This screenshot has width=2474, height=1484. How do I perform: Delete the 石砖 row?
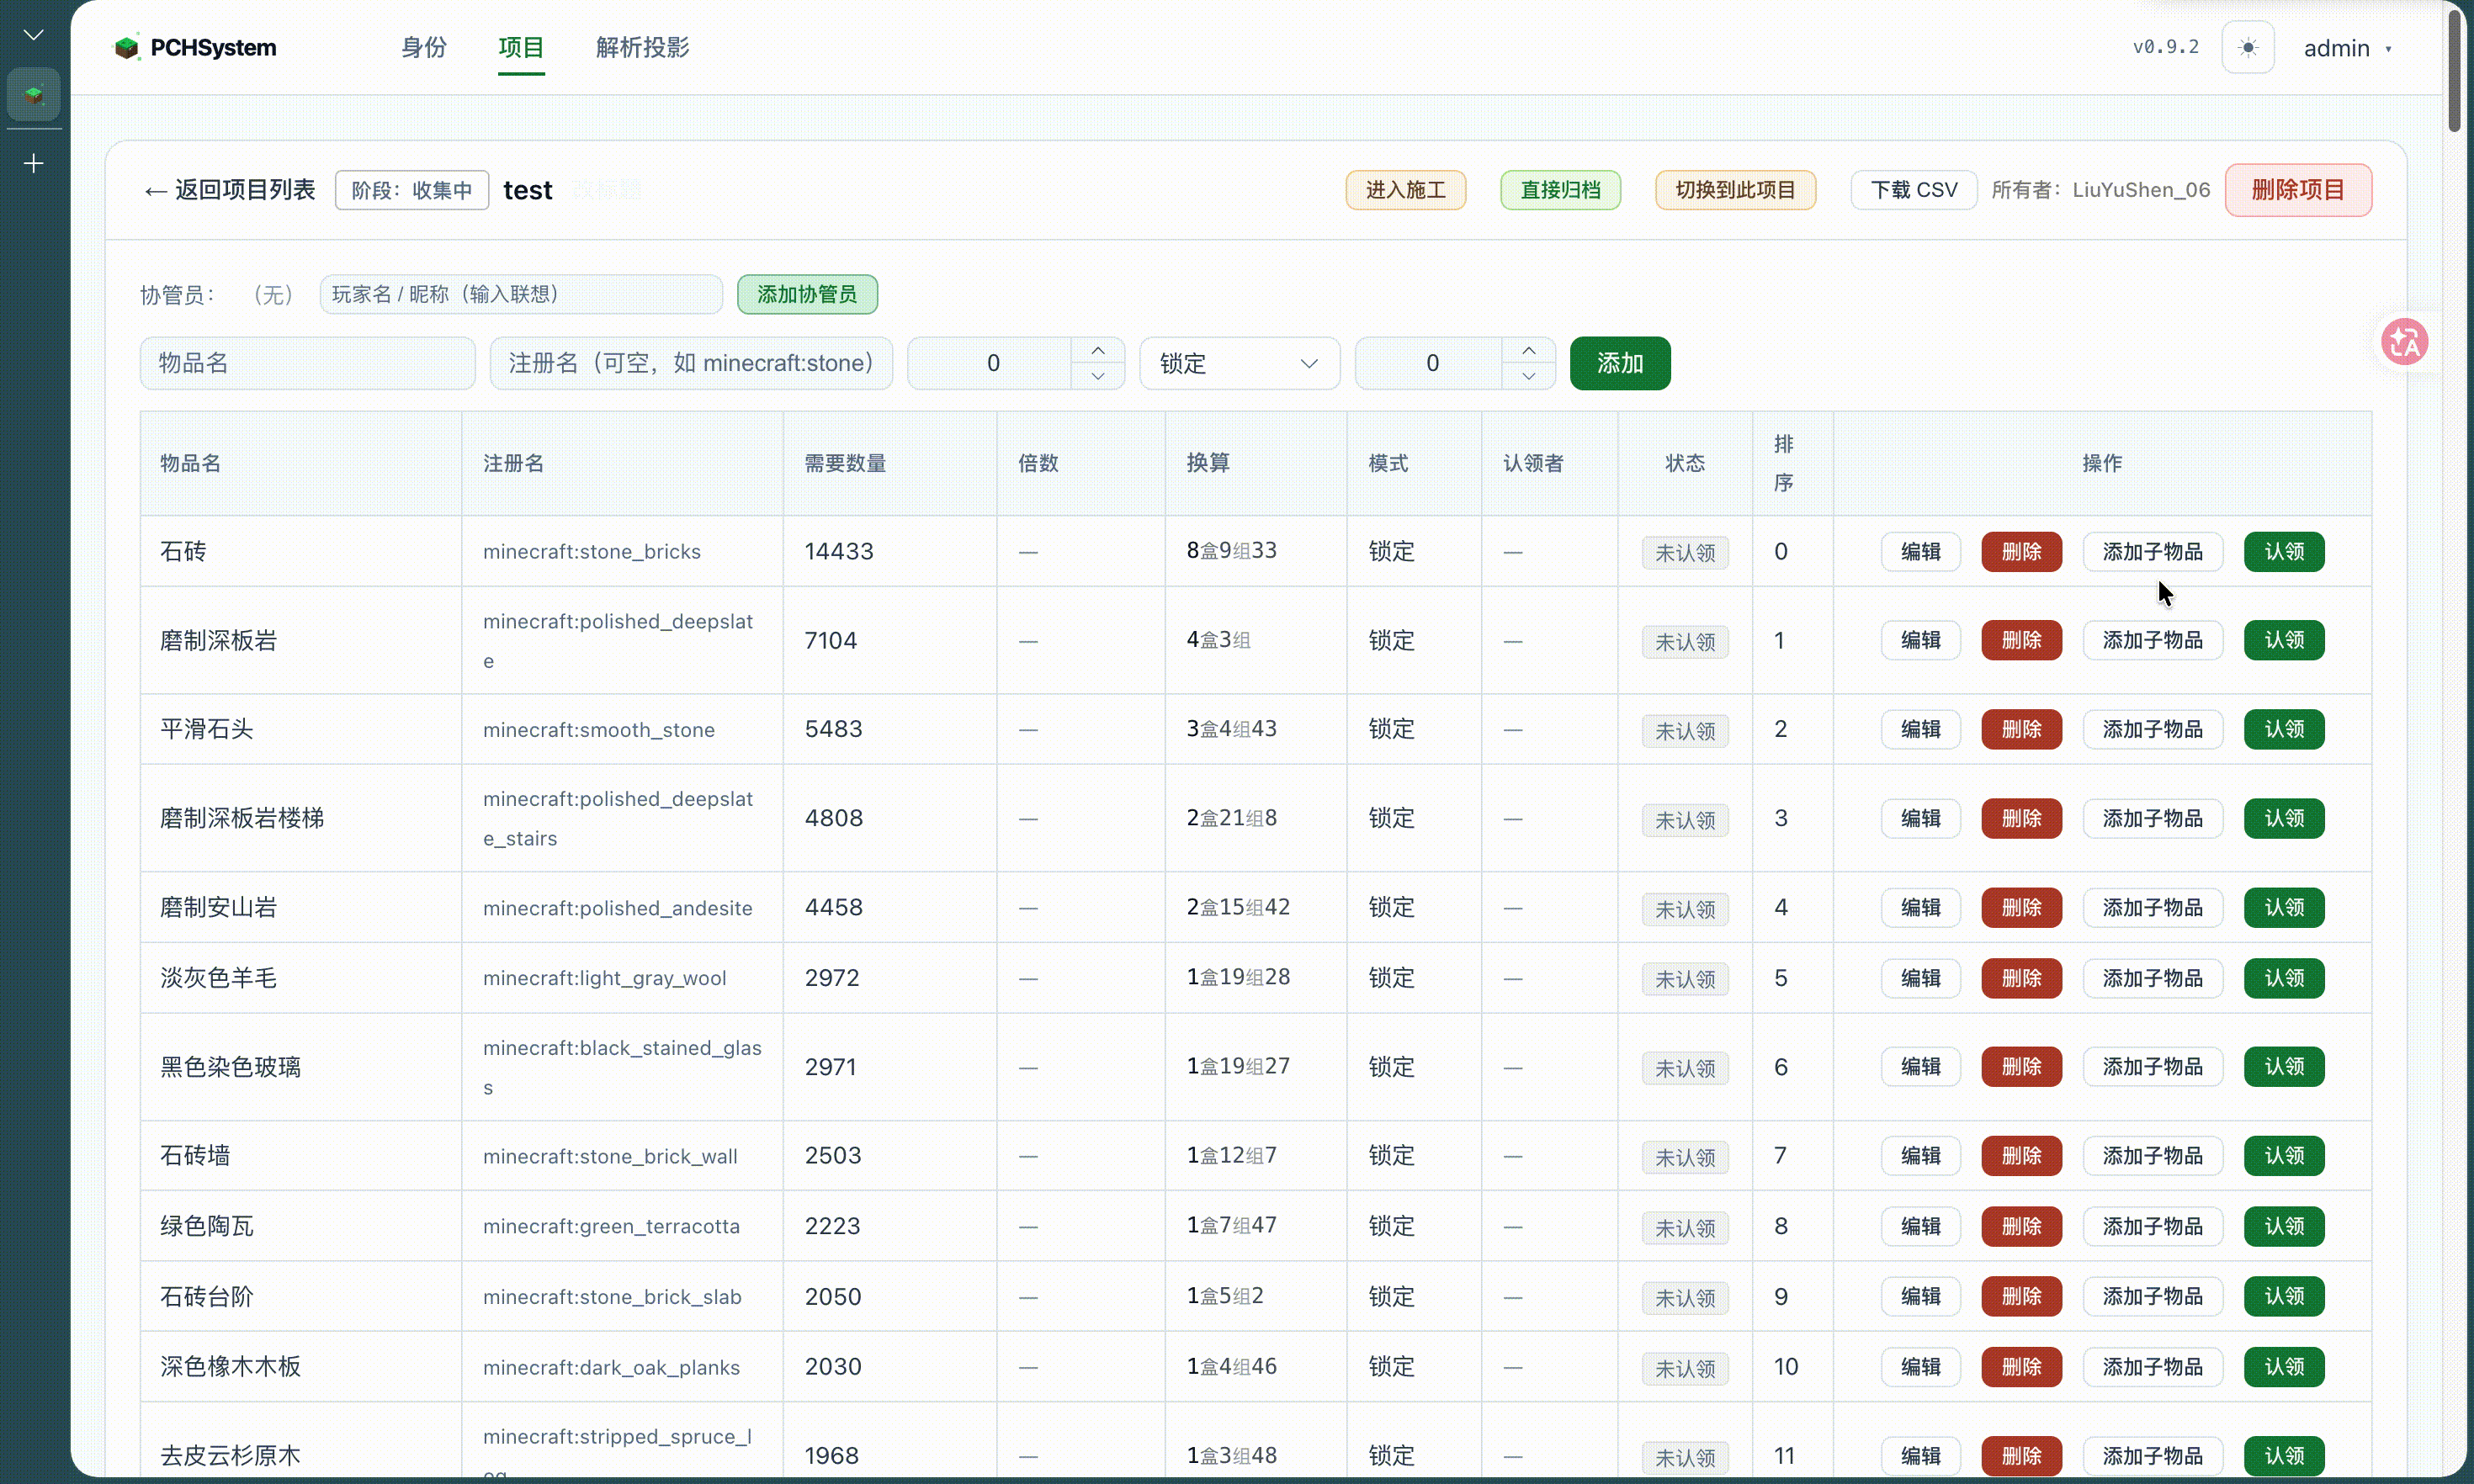point(2021,552)
